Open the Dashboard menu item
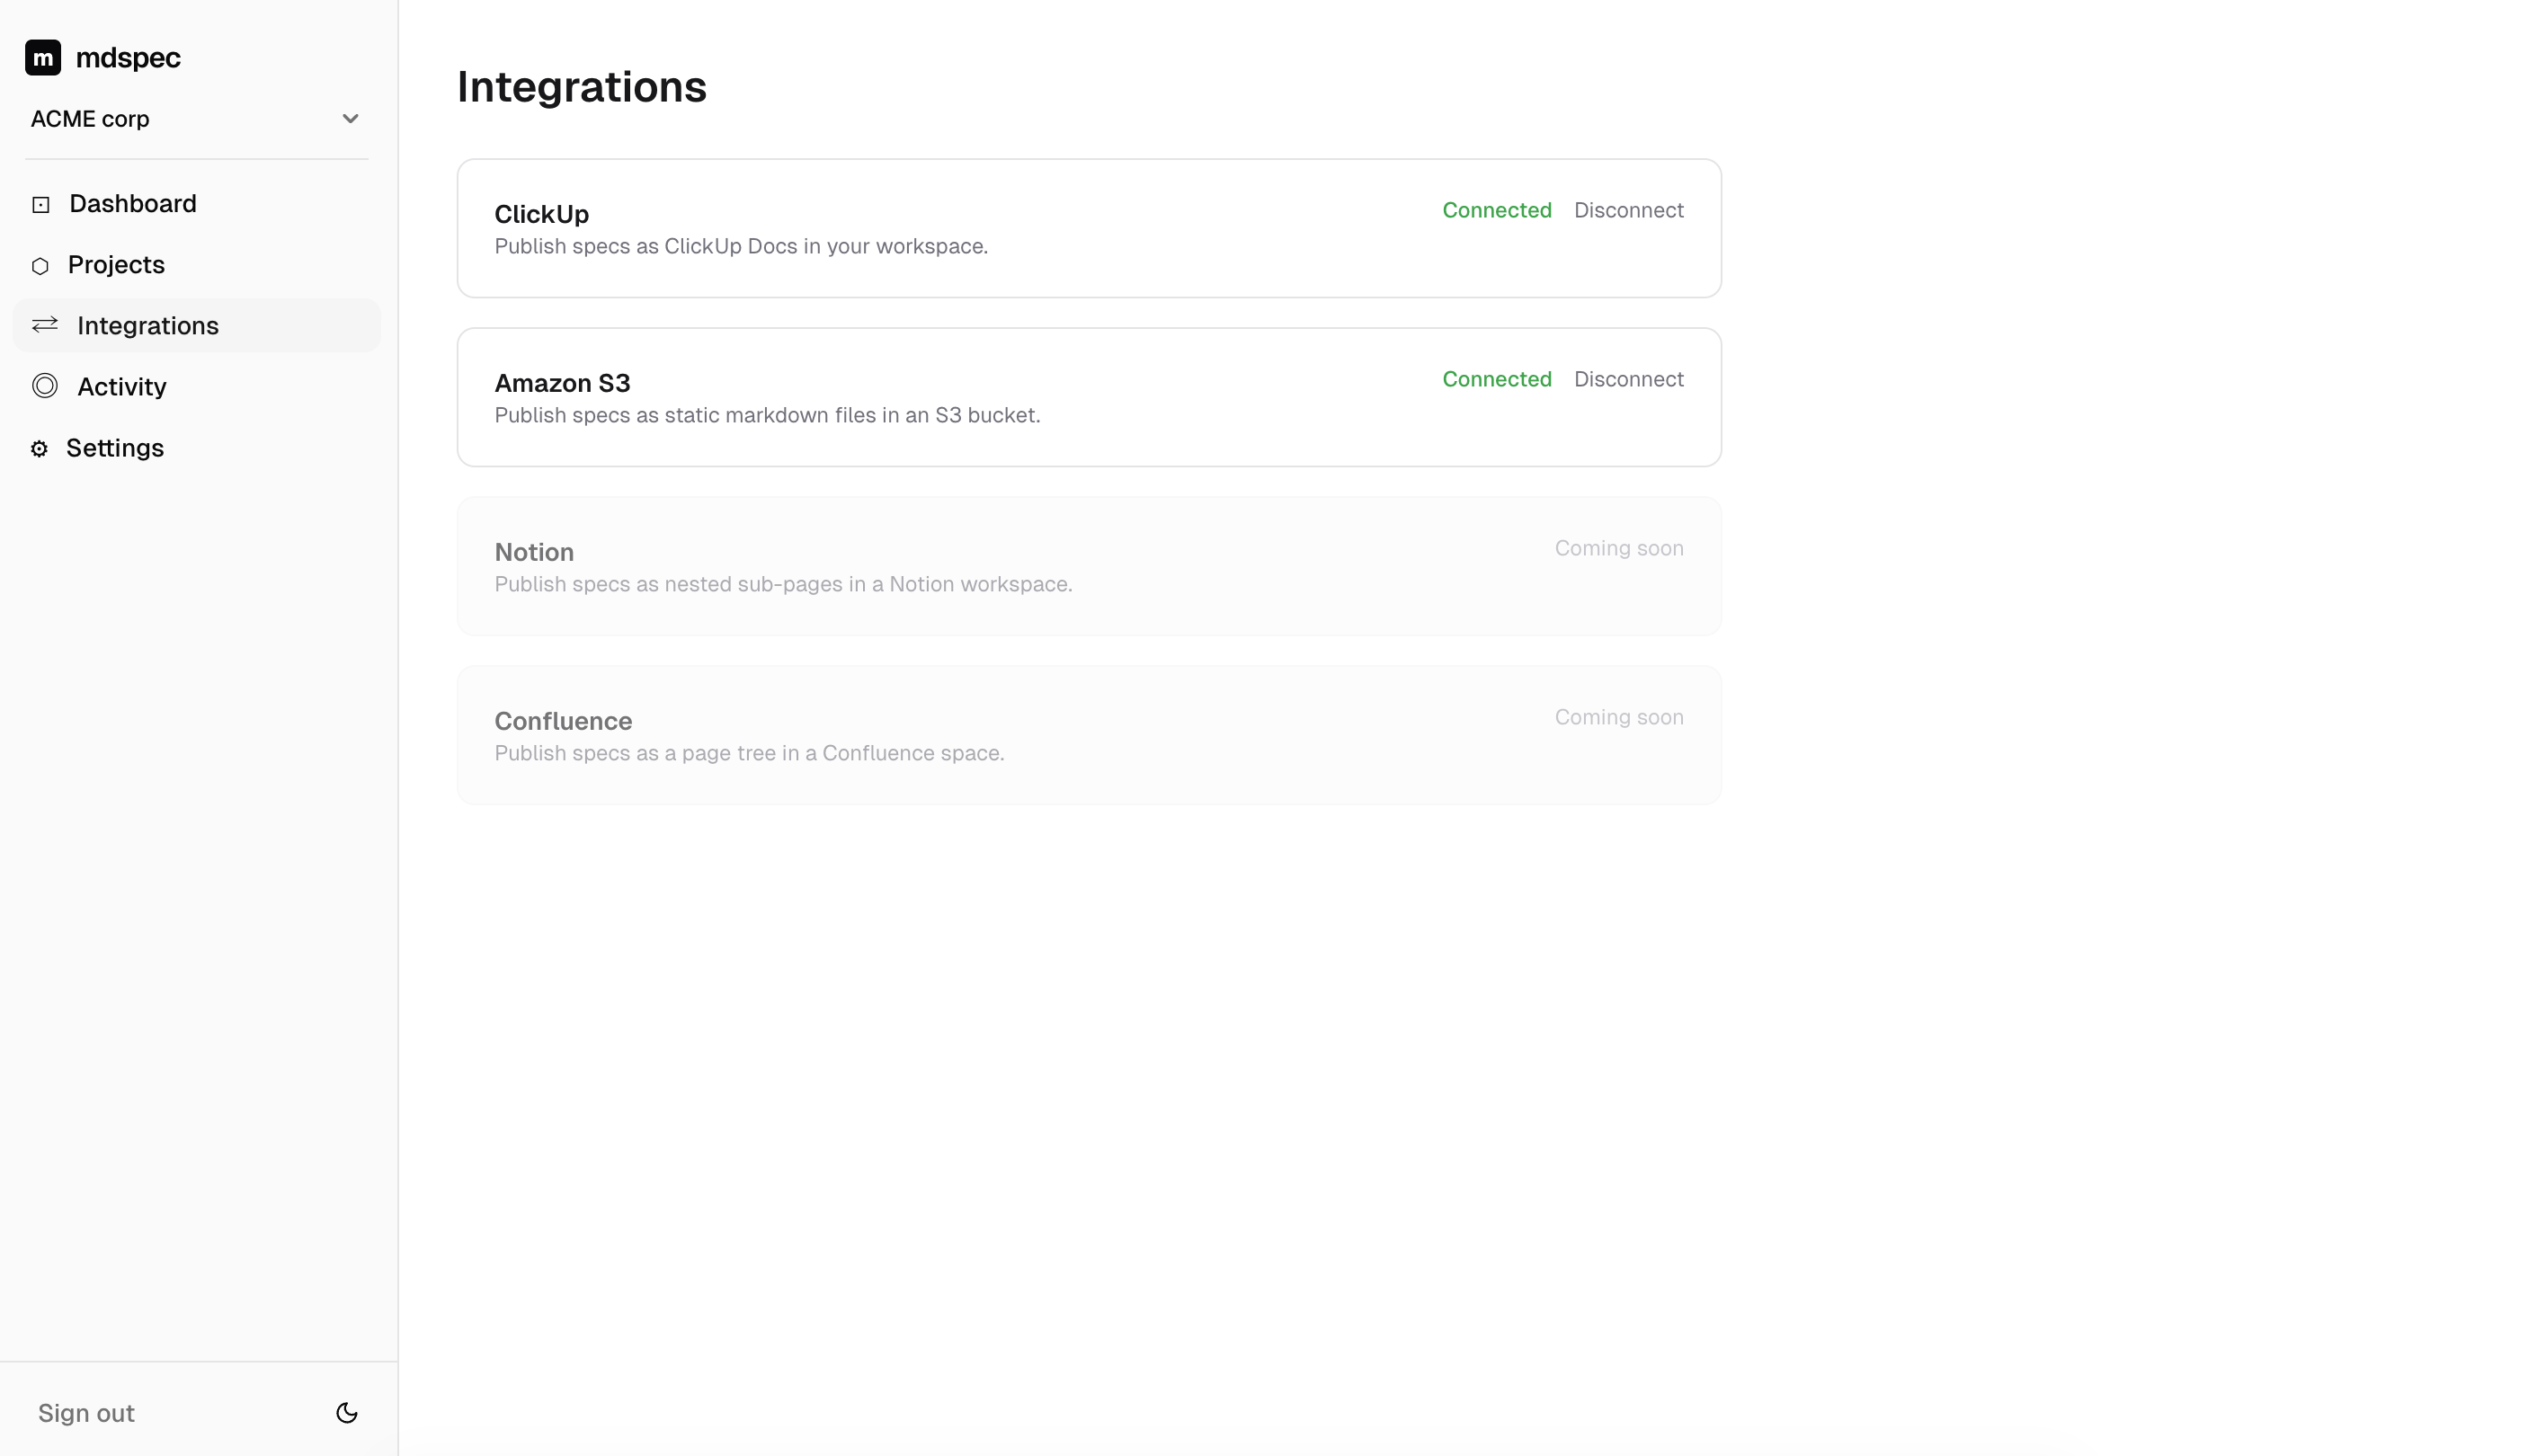This screenshot has height=1456, width=2528. (x=133, y=203)
